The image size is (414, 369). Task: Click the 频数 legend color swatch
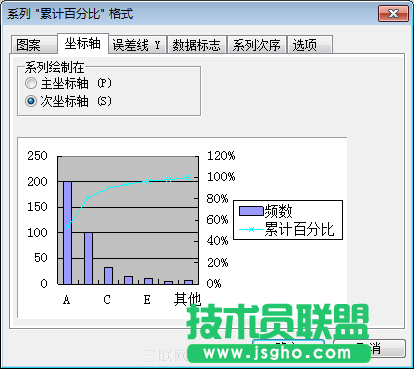point(251,211)
